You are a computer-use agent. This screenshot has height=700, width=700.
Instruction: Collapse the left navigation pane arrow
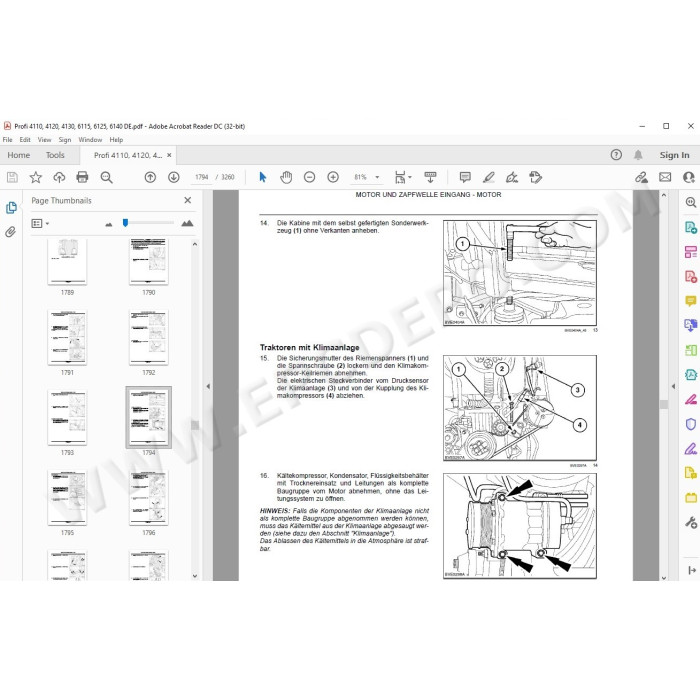(208, 386)
